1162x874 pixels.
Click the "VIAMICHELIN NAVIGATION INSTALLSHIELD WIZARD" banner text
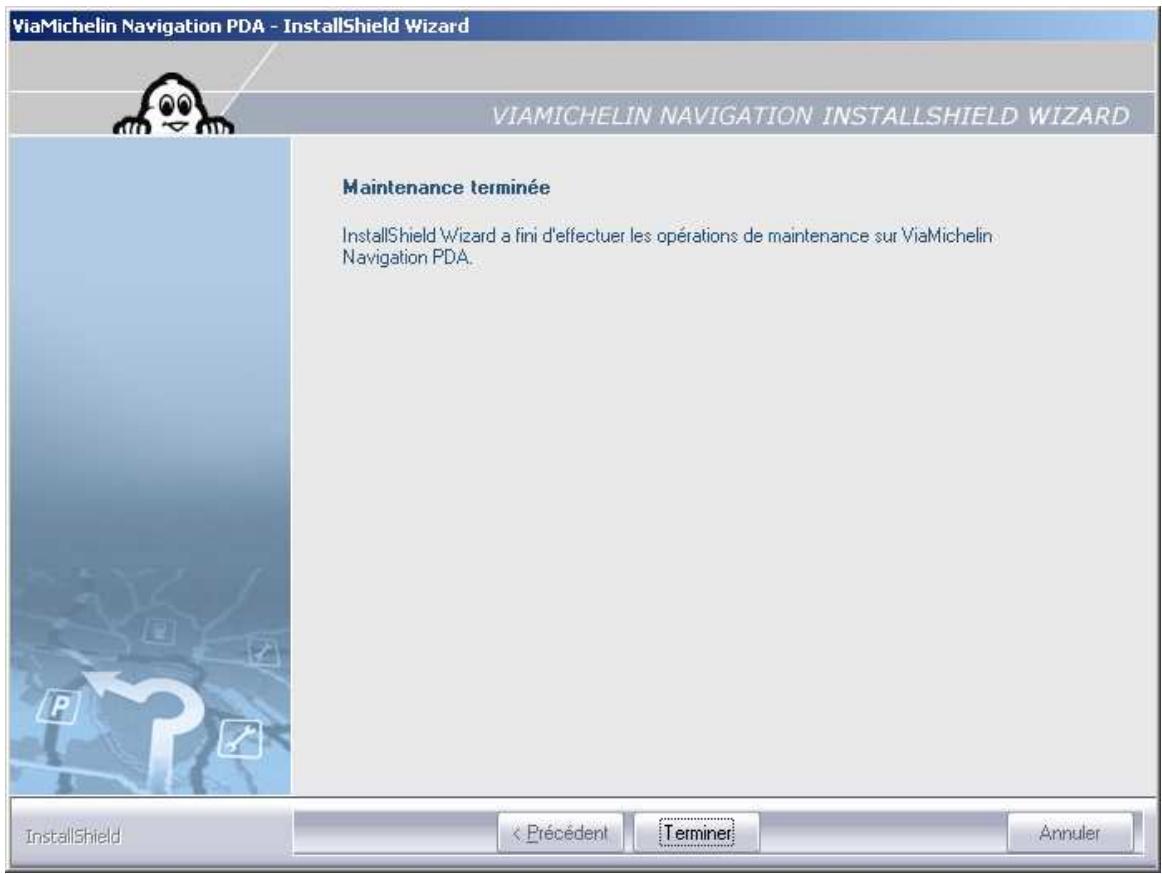tap(810, 116)
